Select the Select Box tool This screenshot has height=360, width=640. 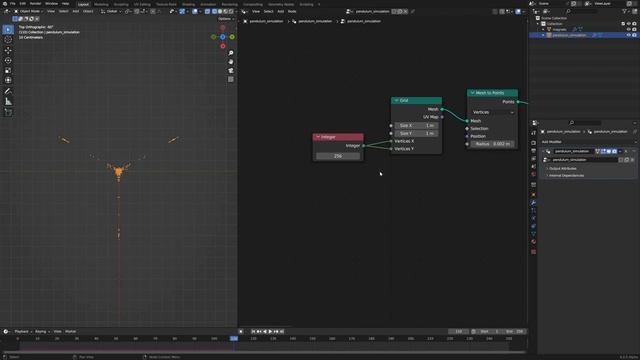tap(8, 29)
